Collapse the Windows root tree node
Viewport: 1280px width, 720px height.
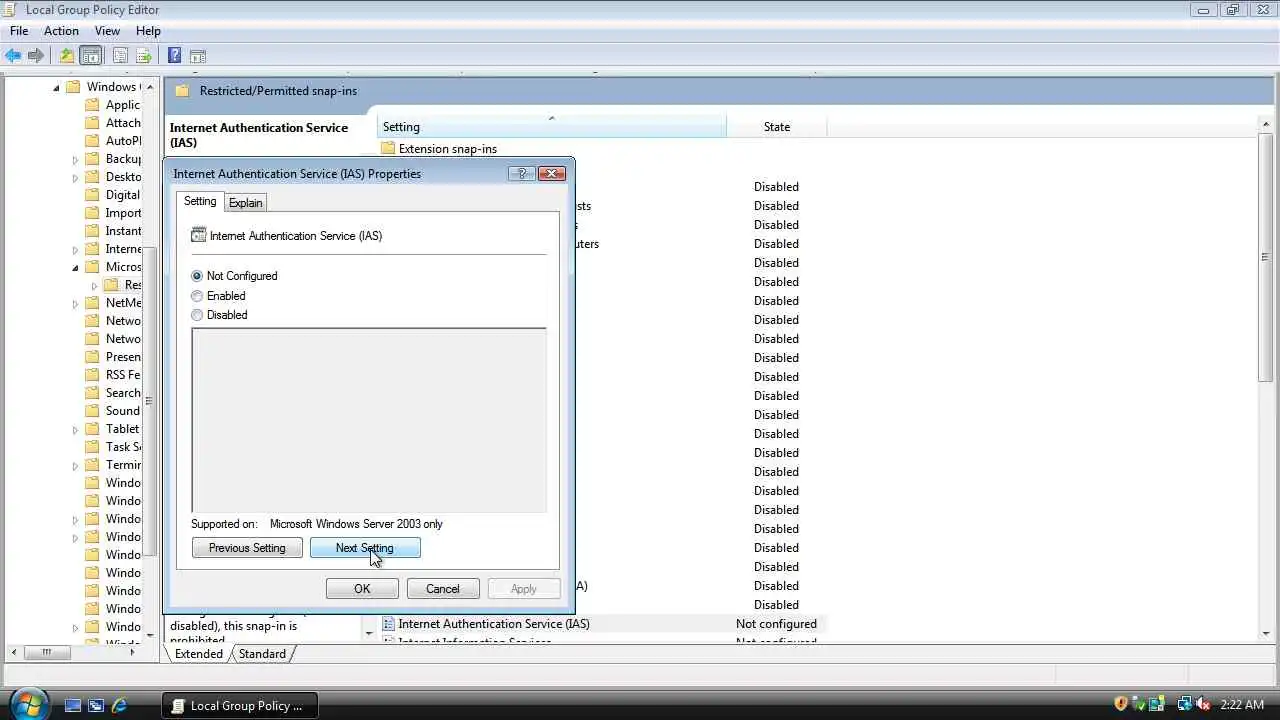pos(56,87)
